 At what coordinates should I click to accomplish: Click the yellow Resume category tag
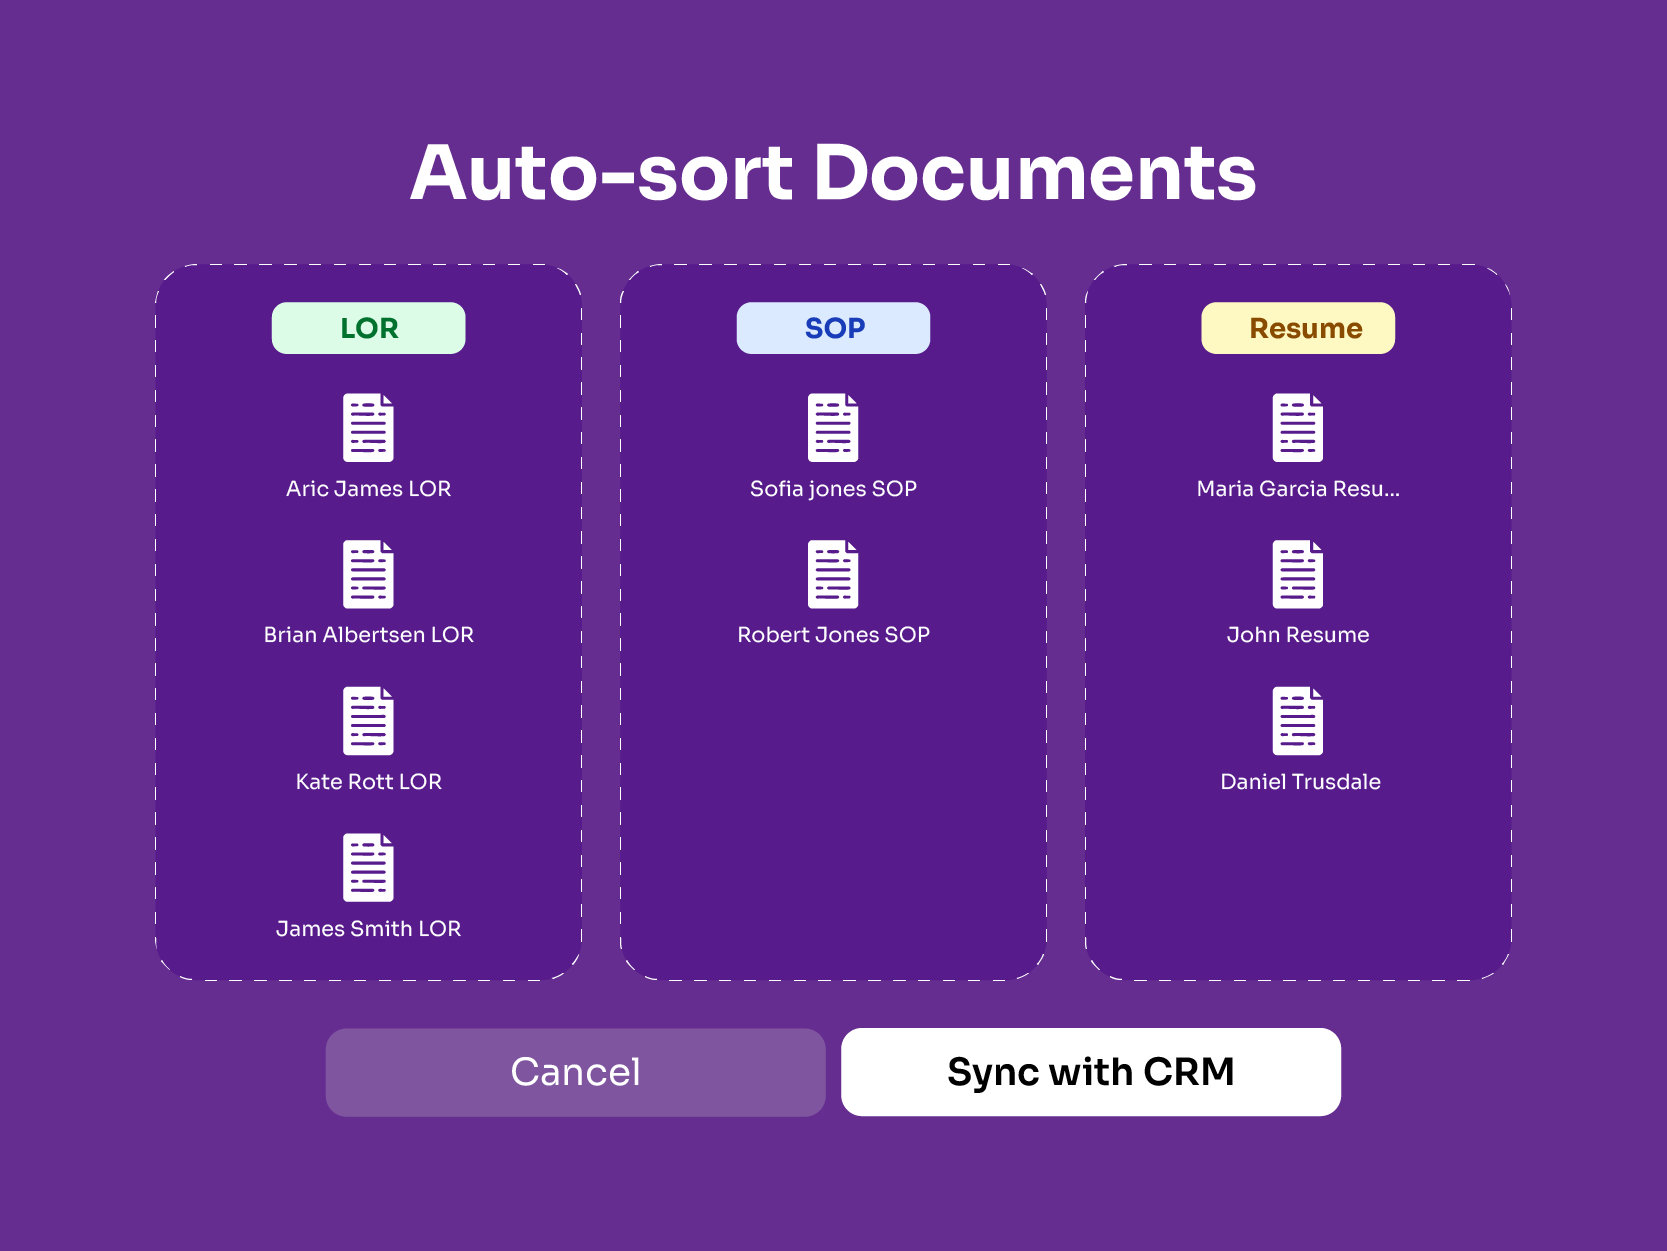[x=1297, y=328]
